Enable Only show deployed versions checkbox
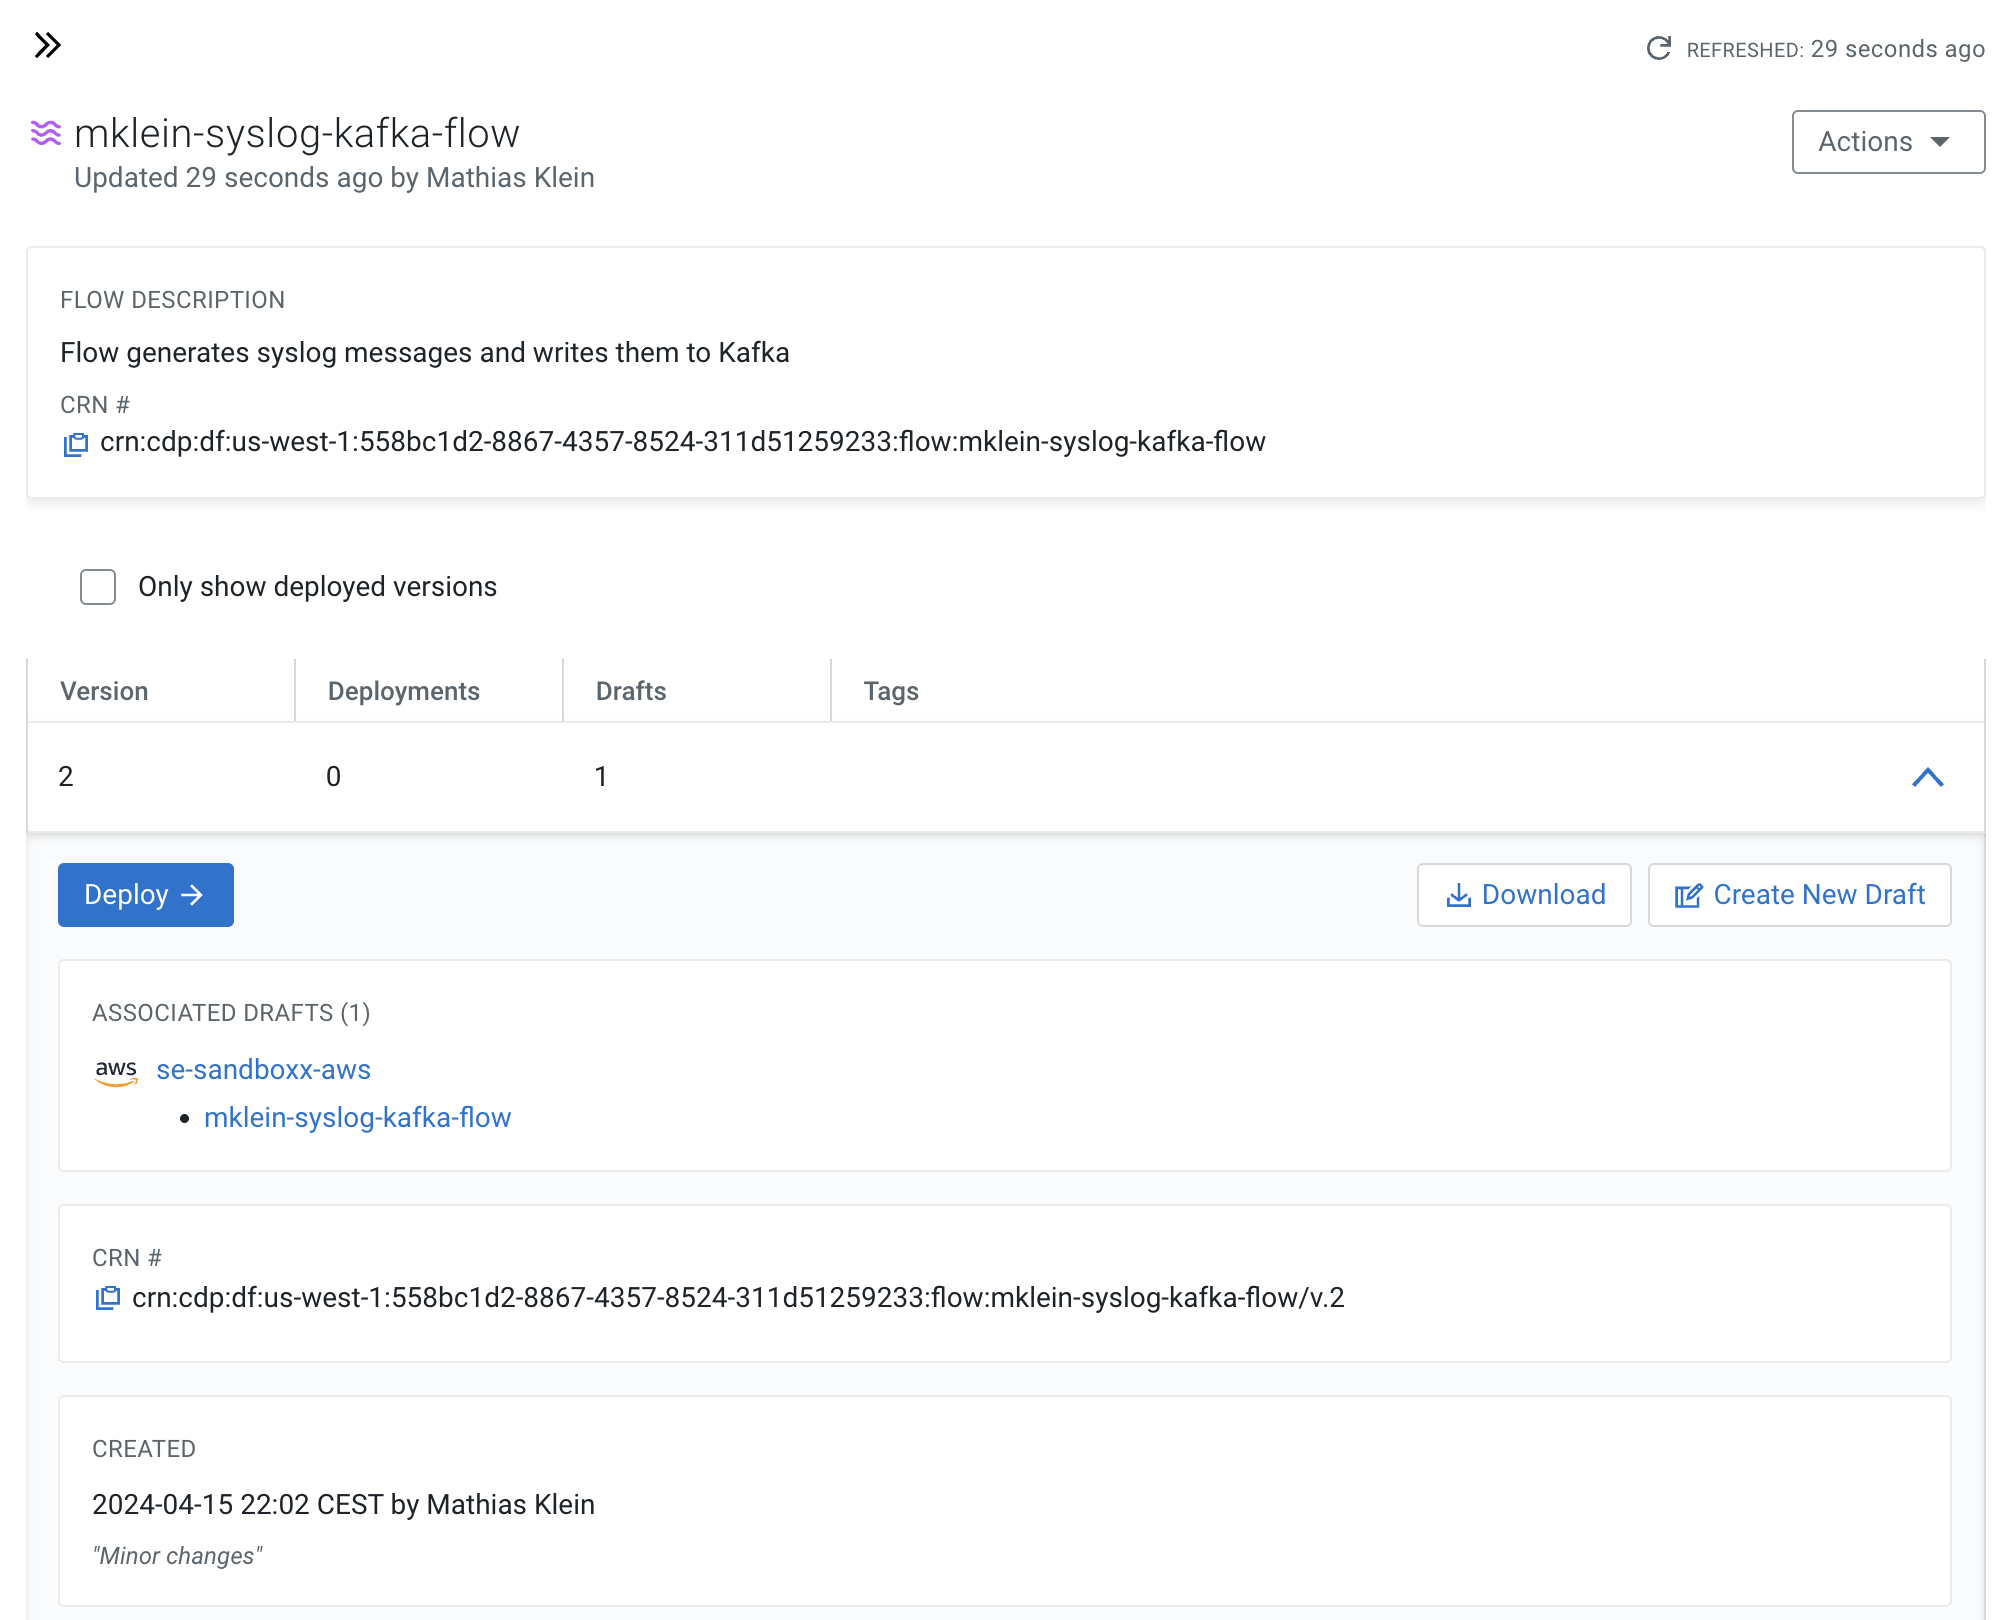The width and height of the screenshot is (2012, 1620). click(98, 587)
